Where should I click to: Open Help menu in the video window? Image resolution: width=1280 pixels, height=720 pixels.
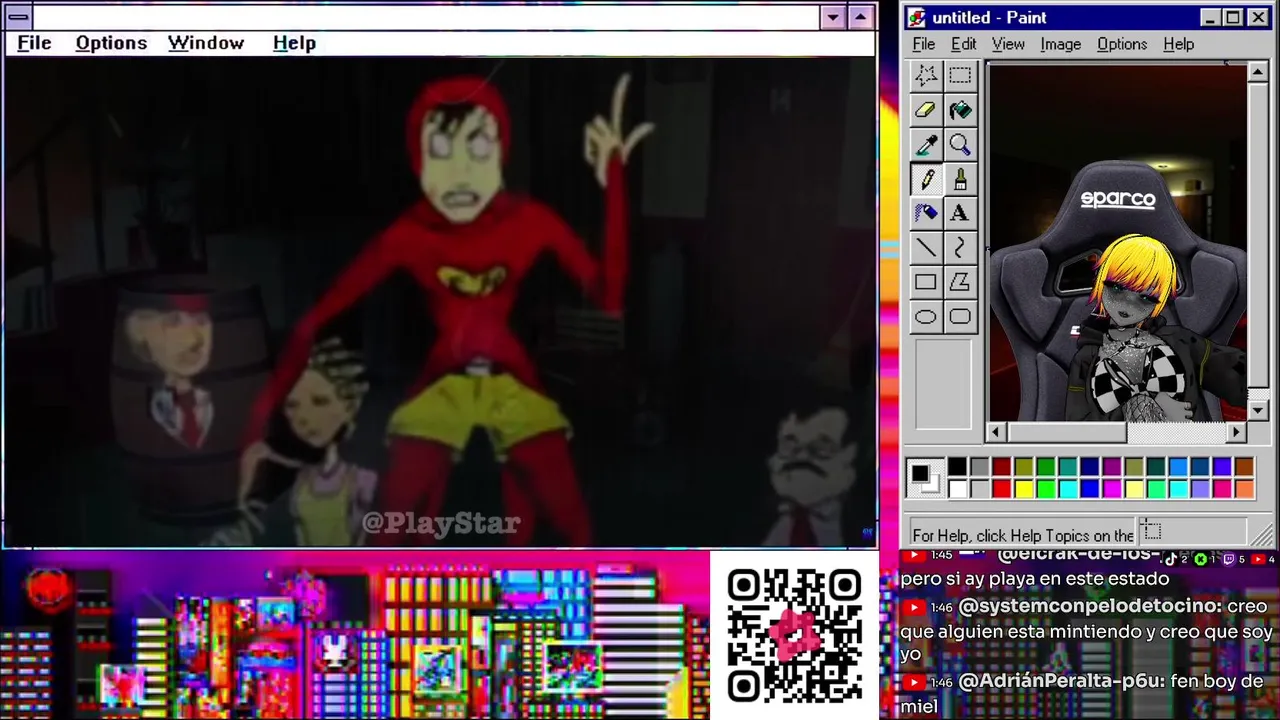click(x=294, y=43)
